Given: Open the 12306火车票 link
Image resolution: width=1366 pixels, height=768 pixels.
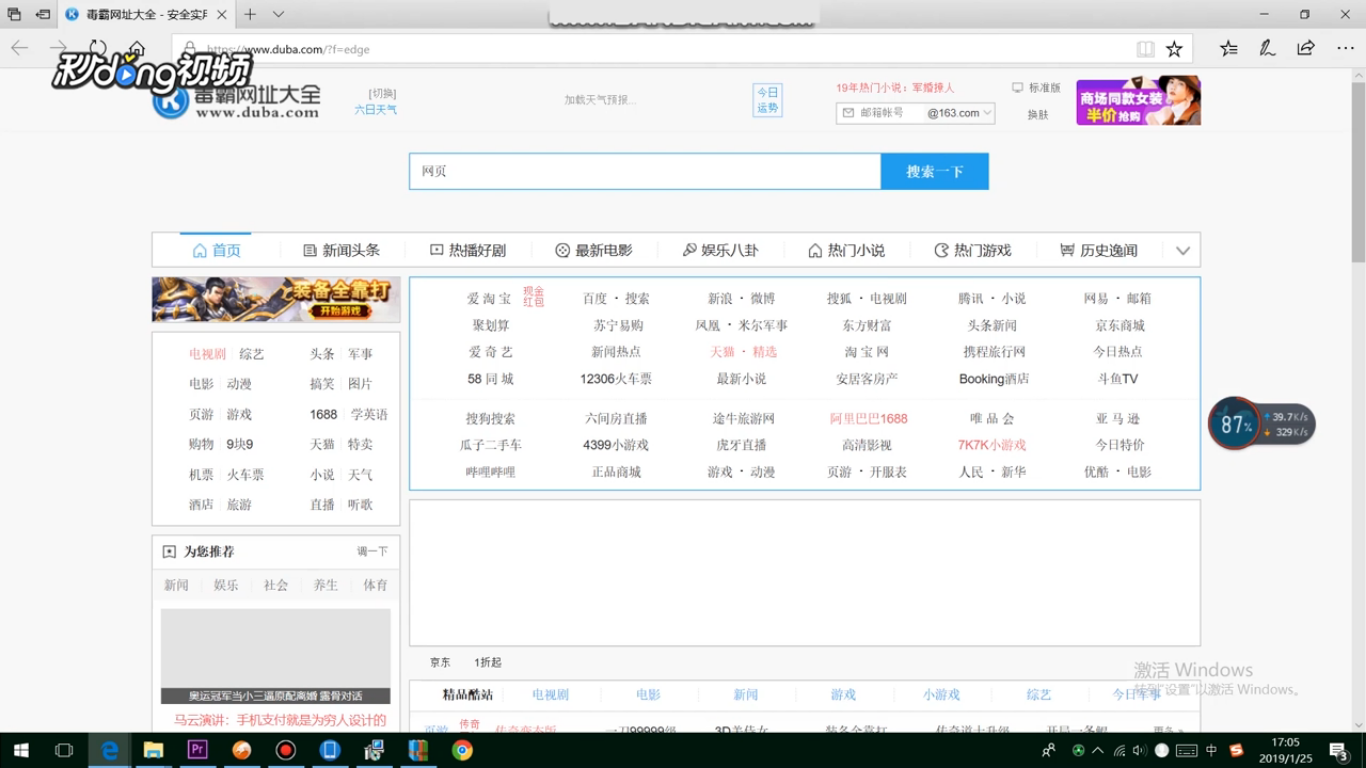Looking at the screenshot, I should (x=616, y=379).
